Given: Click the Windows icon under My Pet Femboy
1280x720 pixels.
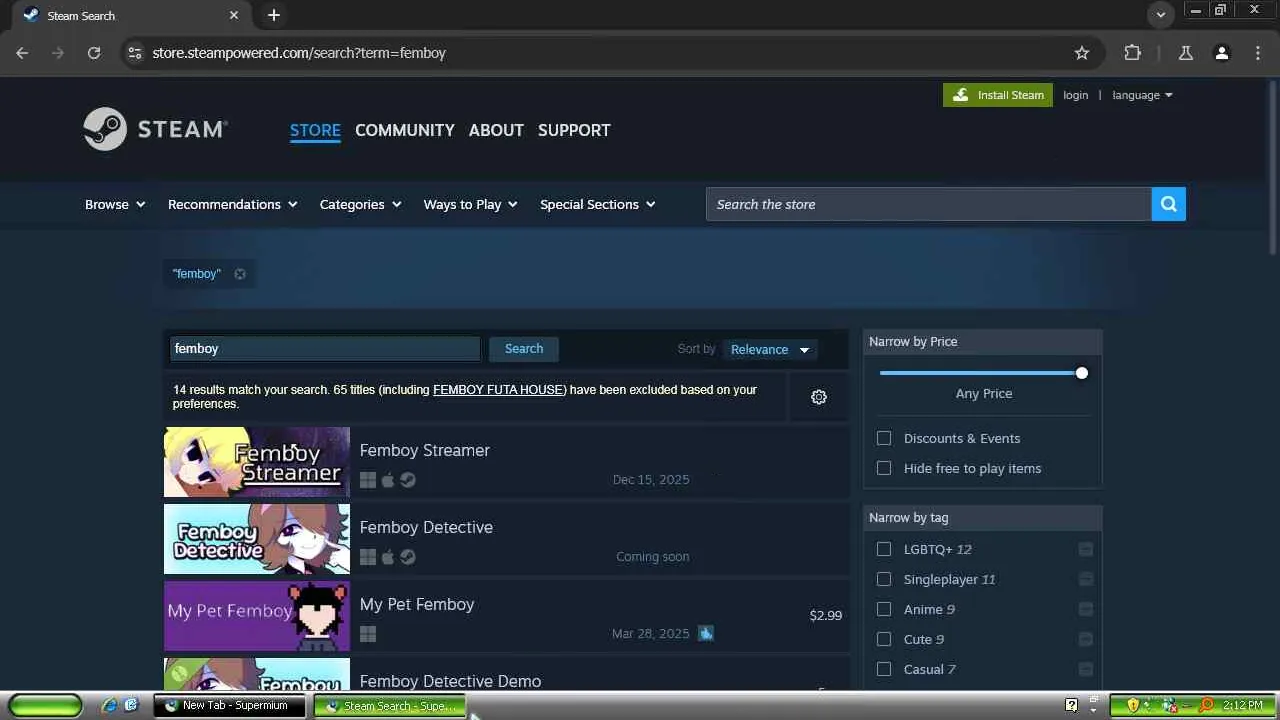Looking at the screenshot, I should coord(368,634).
